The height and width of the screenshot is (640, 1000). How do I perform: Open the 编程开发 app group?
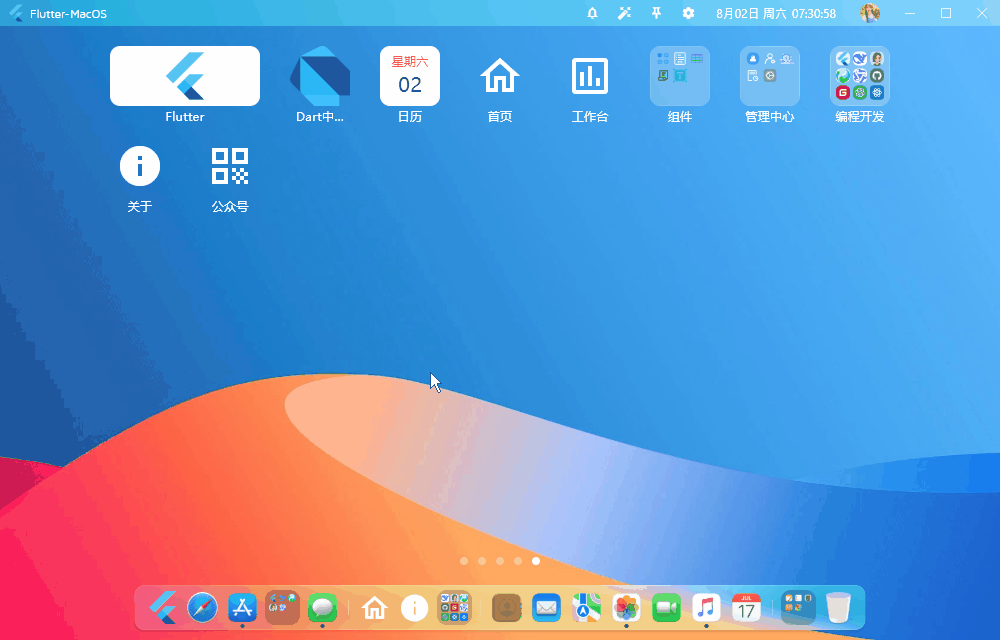click(x=860, y=75)
